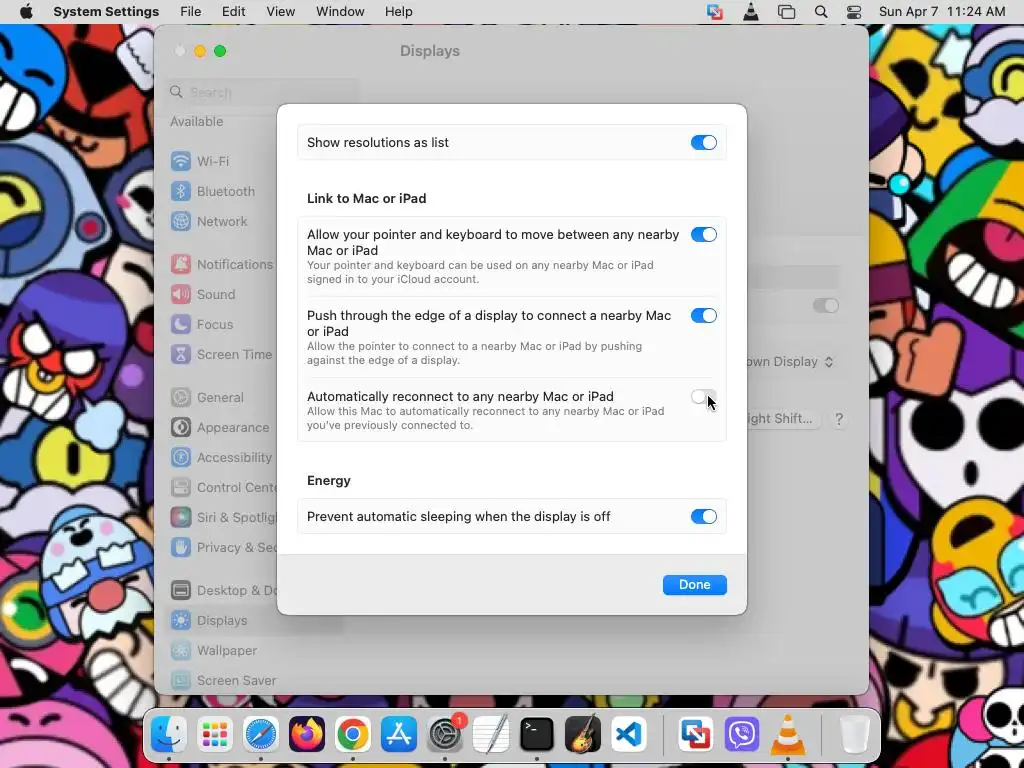Click the Search field in System Settings
Viewport: 1024px width, 768px height.
(261, 92)
